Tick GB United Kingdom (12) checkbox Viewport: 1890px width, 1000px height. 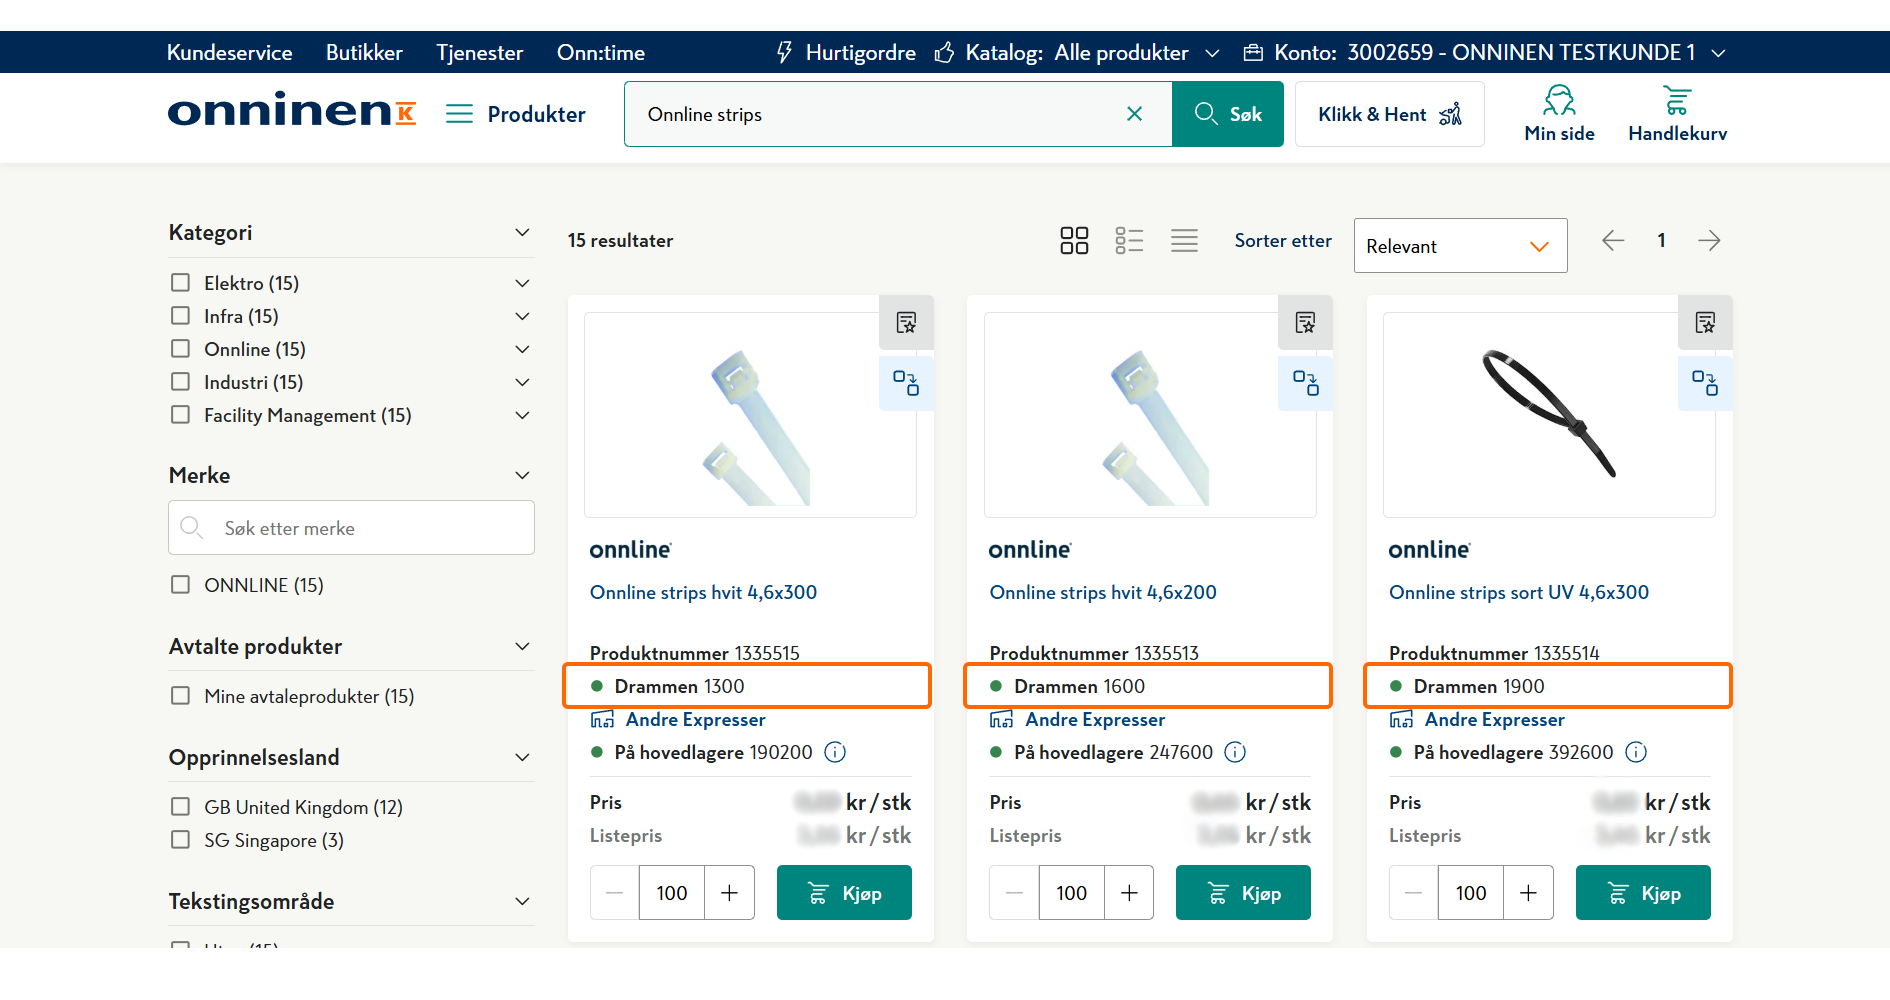point(180,807)
